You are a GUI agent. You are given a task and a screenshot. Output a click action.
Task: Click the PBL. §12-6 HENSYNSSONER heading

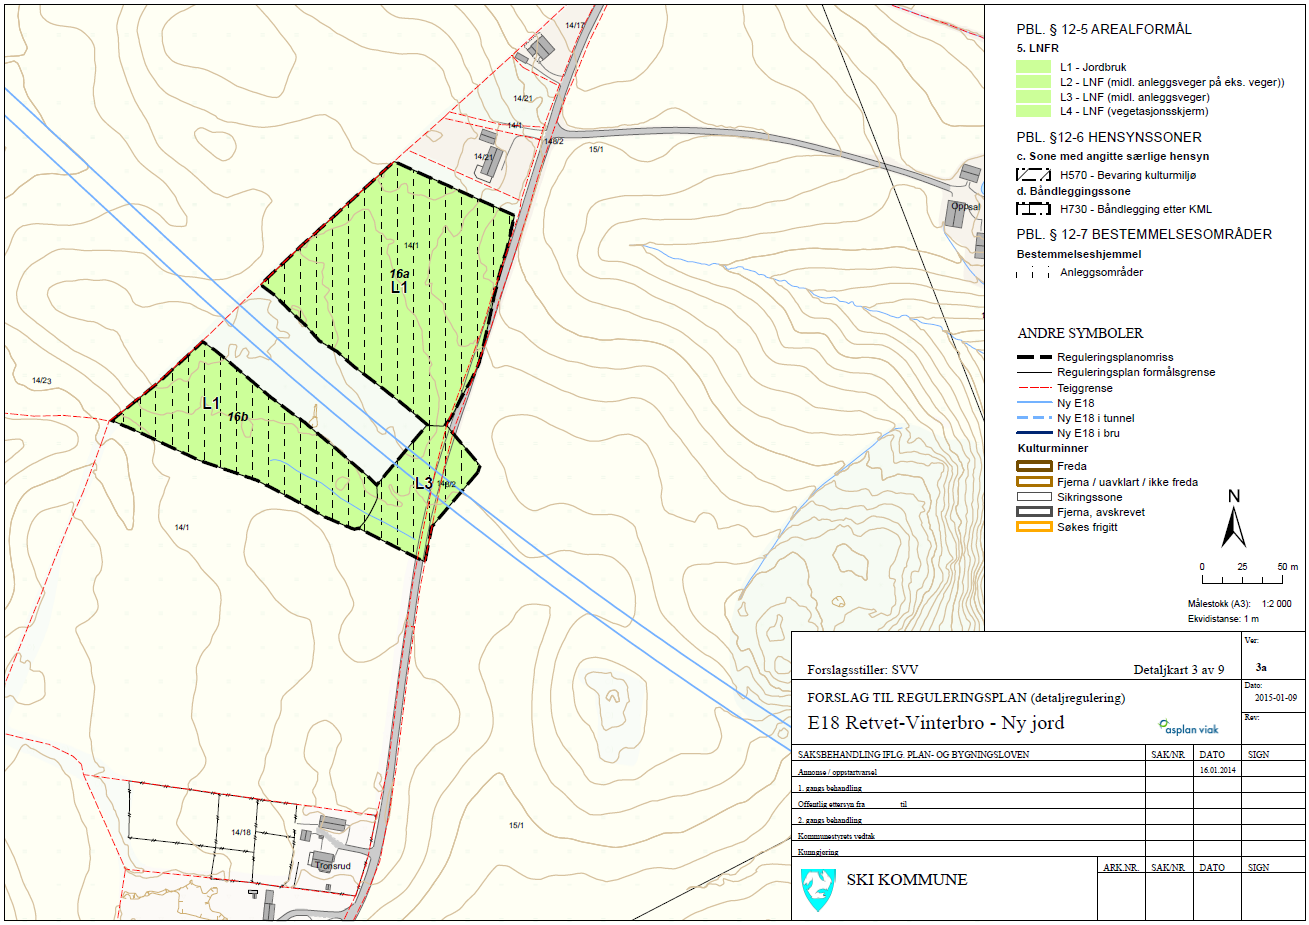click(1109, 137)
